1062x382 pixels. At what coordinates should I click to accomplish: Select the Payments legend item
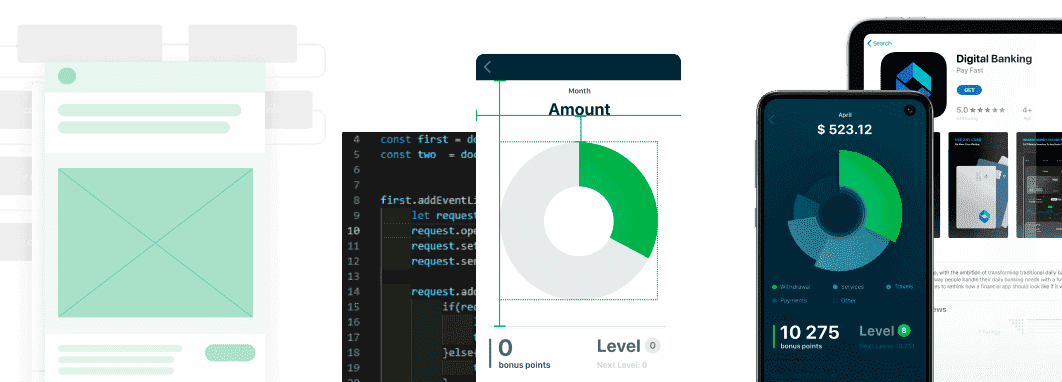tap(790, 300)
